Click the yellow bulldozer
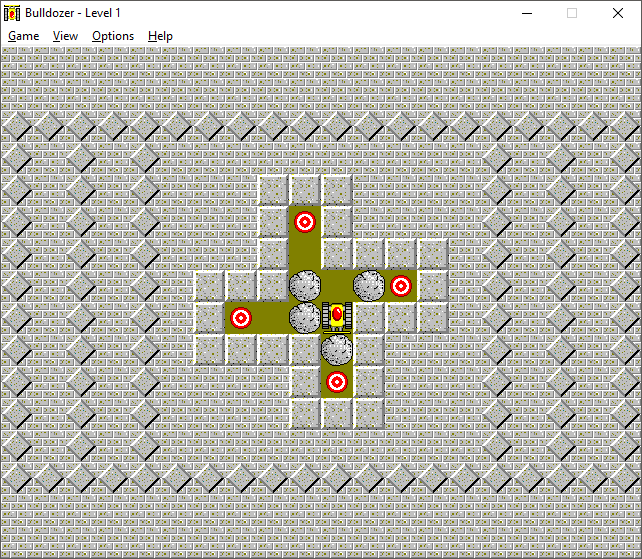Screen dimensions: 642x559 point(337,317)
